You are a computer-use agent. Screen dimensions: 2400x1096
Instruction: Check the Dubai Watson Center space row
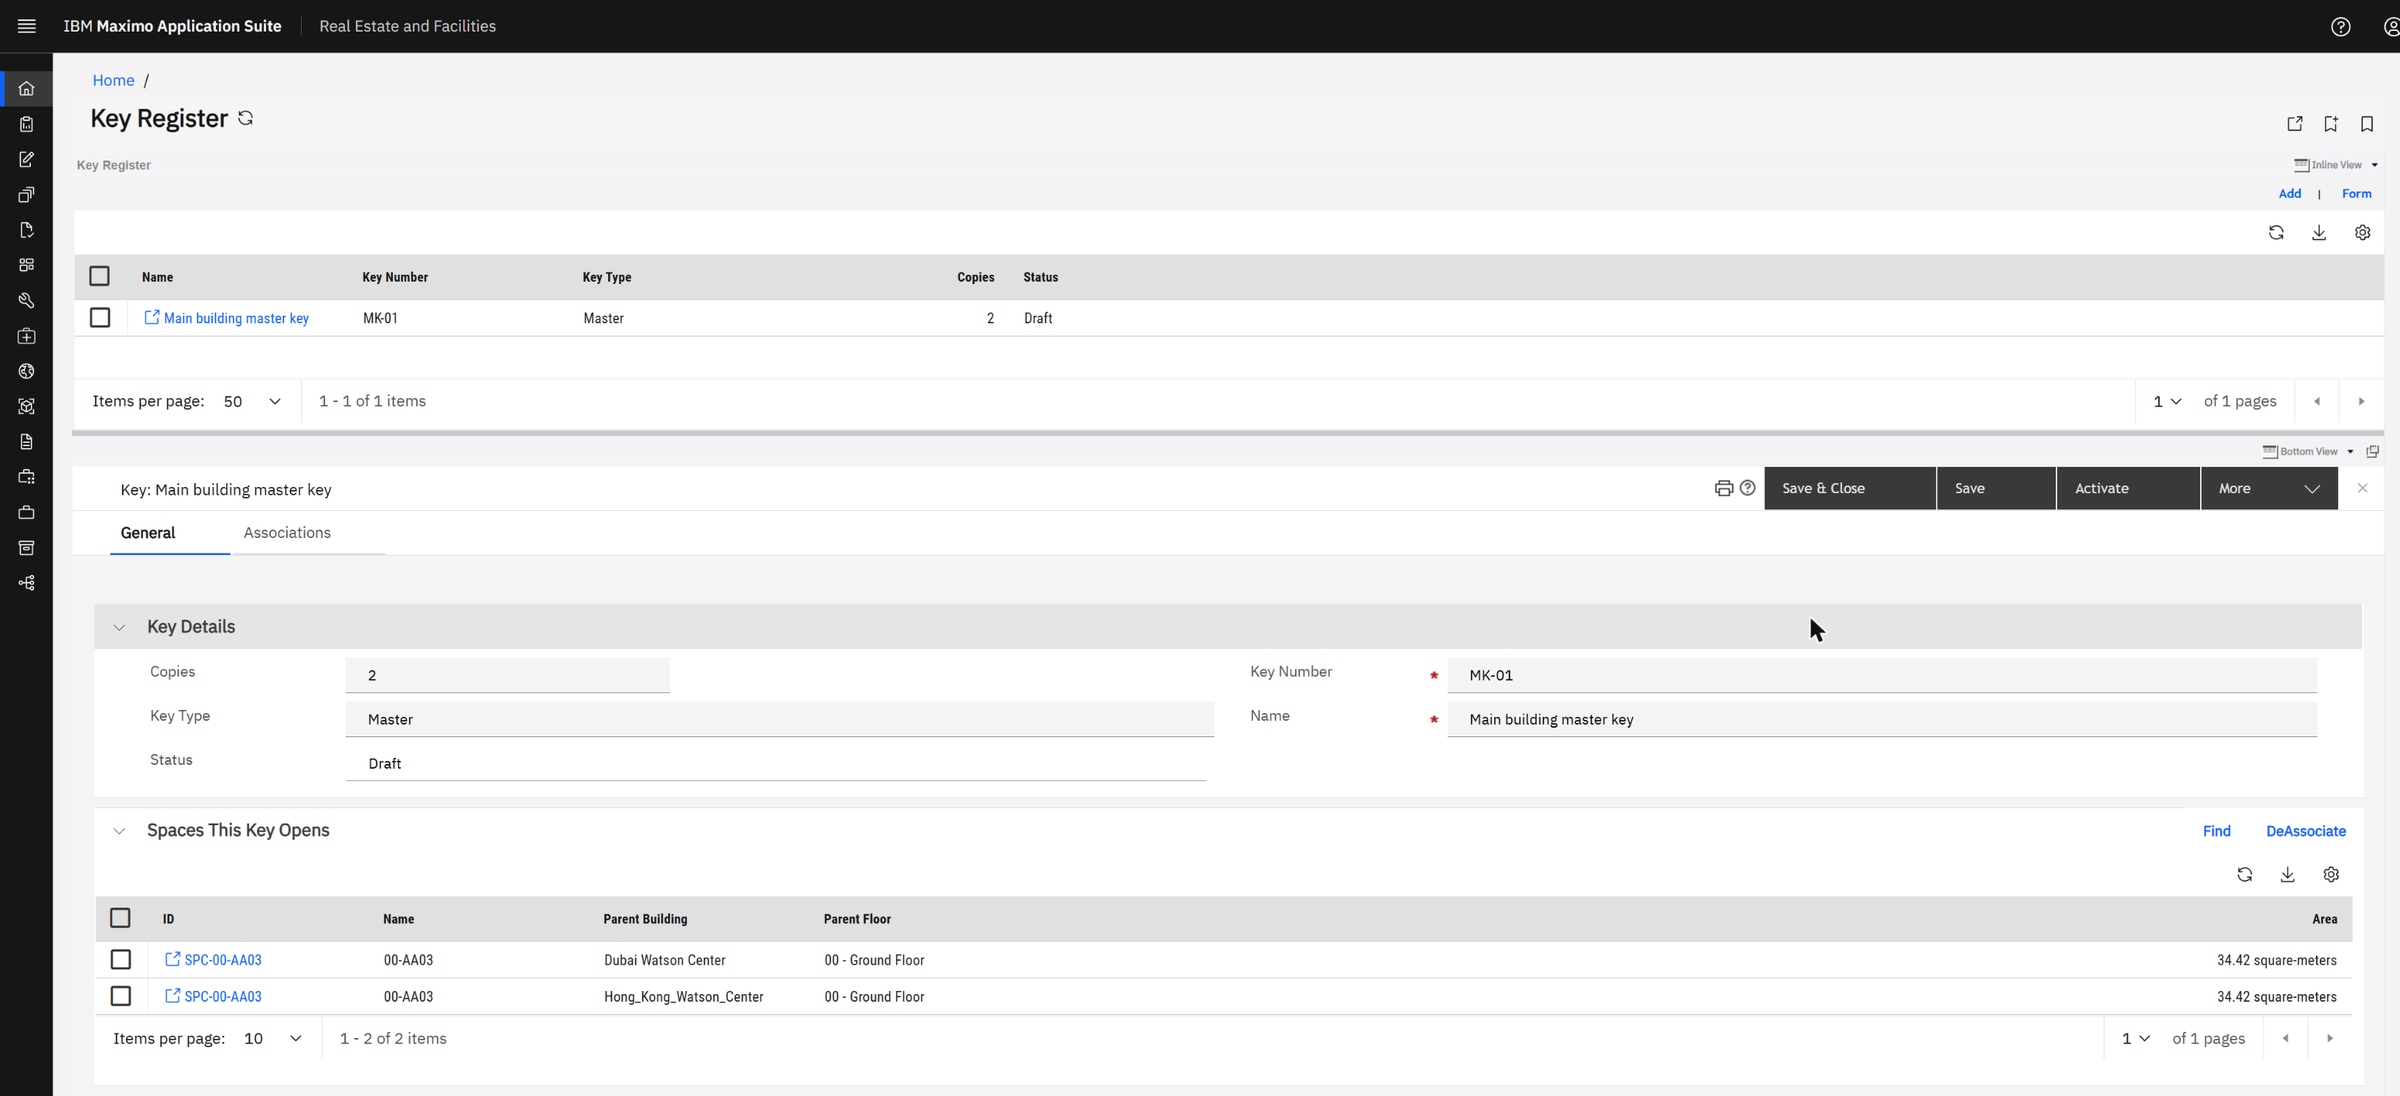(120, 960)
